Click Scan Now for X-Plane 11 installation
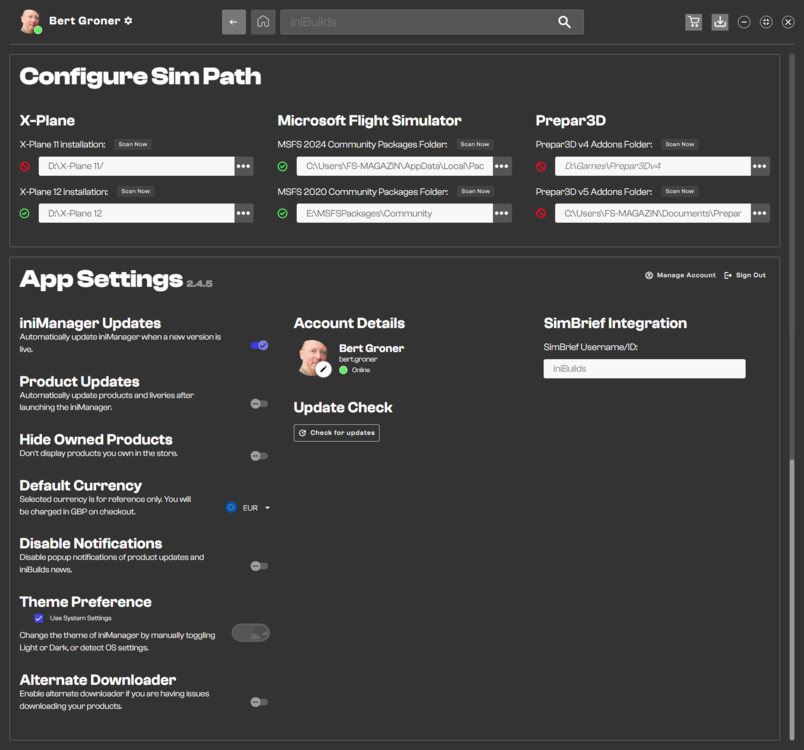804x750 pixels. 133,144
